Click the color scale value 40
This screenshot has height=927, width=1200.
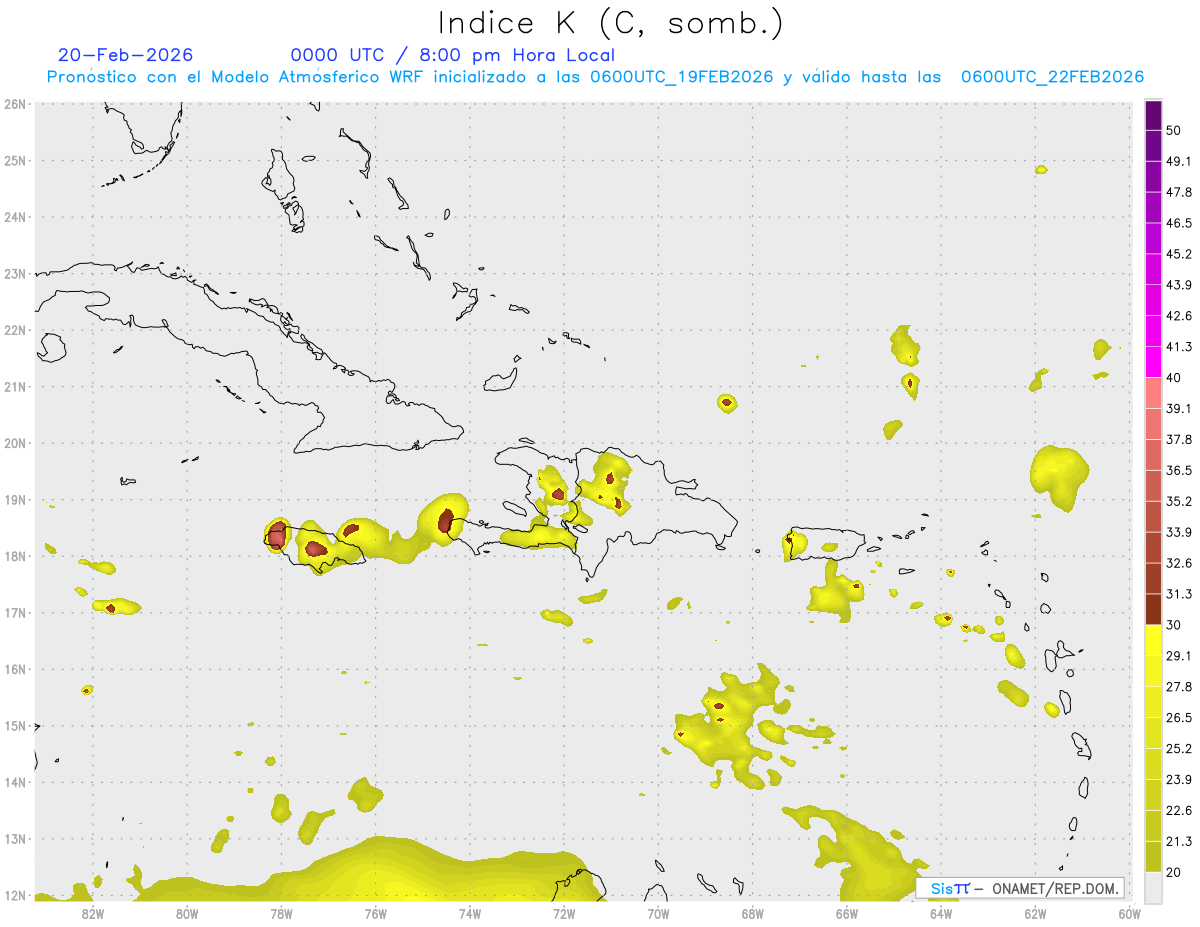1173,378
